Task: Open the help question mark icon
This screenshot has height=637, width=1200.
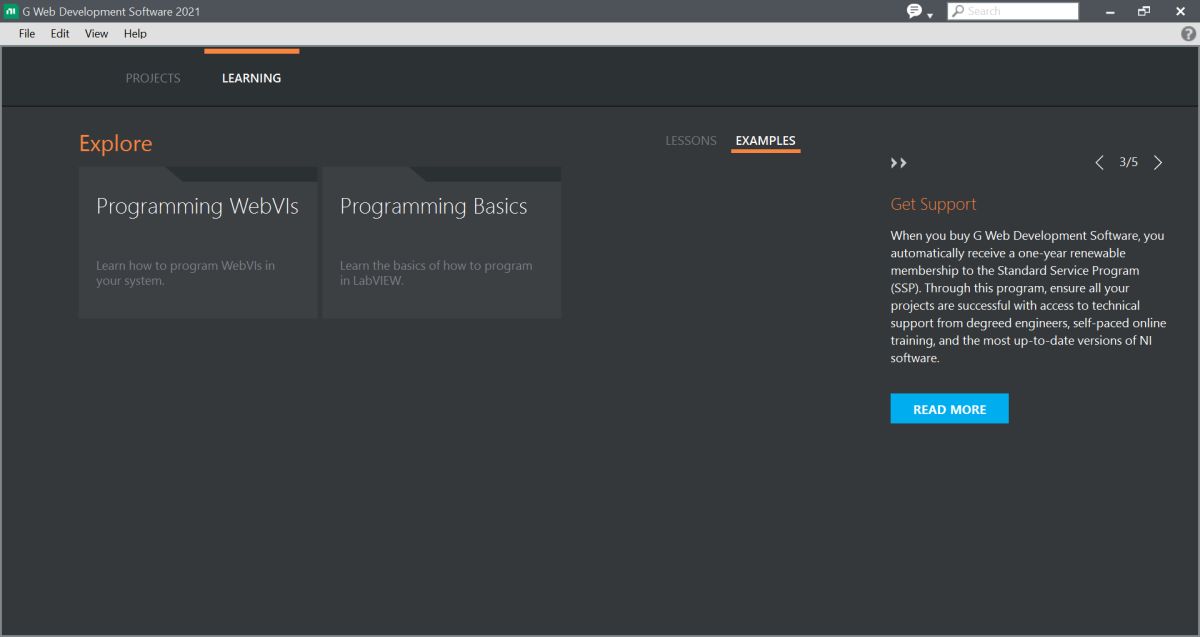Action: 1189,33
